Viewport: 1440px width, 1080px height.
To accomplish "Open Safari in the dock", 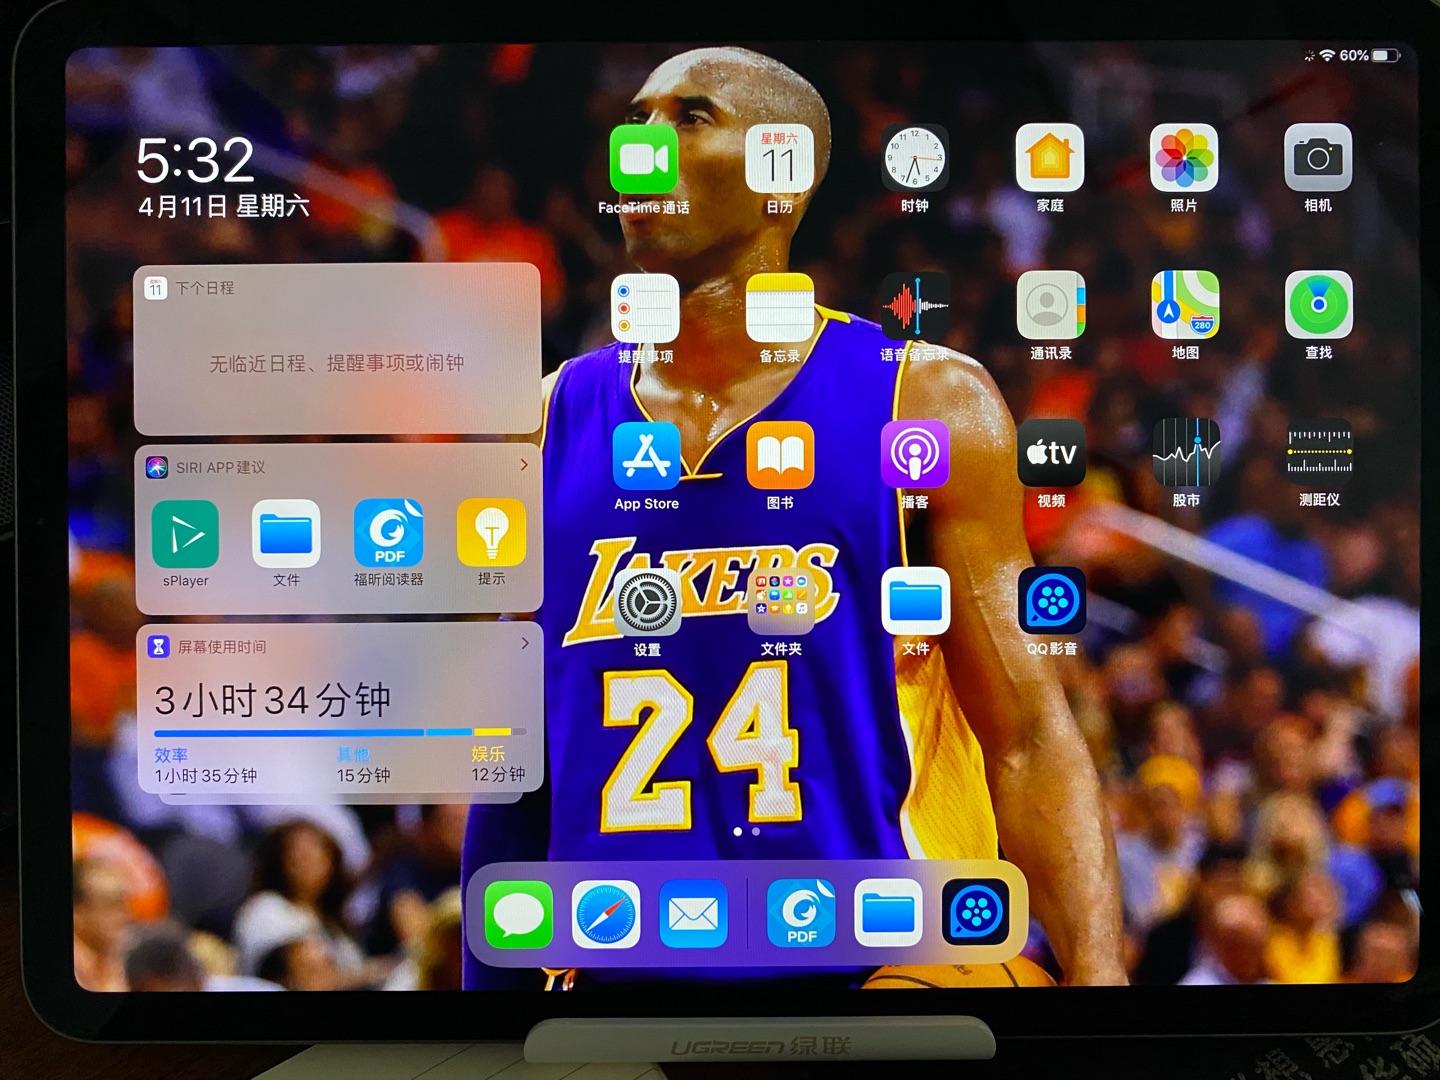I will (606, 914).
